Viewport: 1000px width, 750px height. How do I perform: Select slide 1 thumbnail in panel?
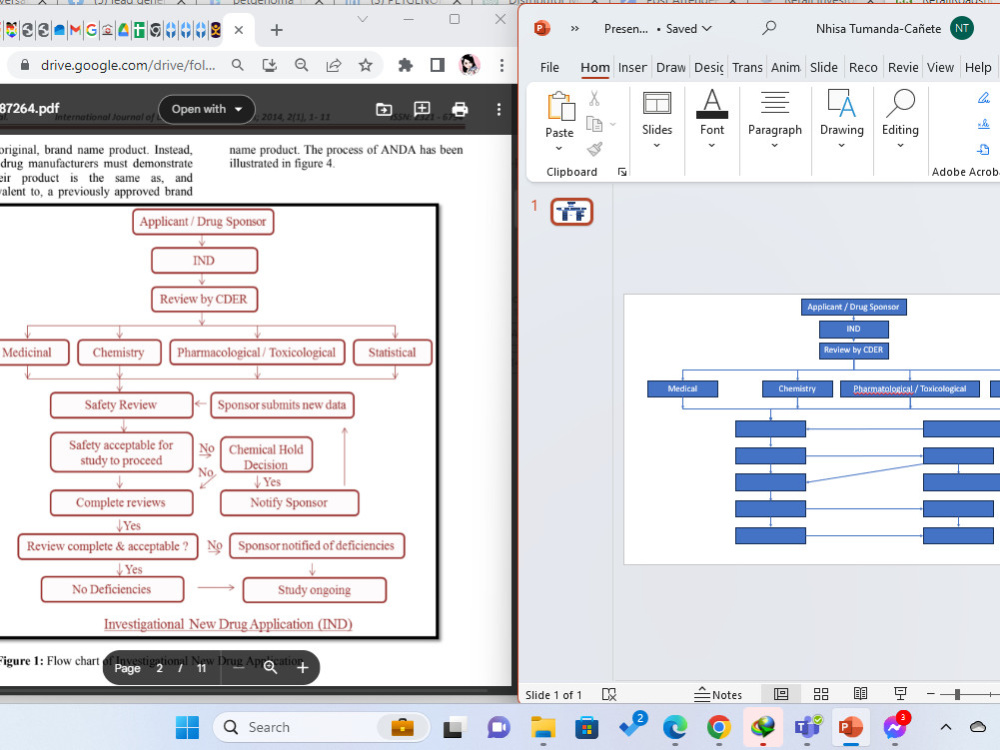(572, 212)
